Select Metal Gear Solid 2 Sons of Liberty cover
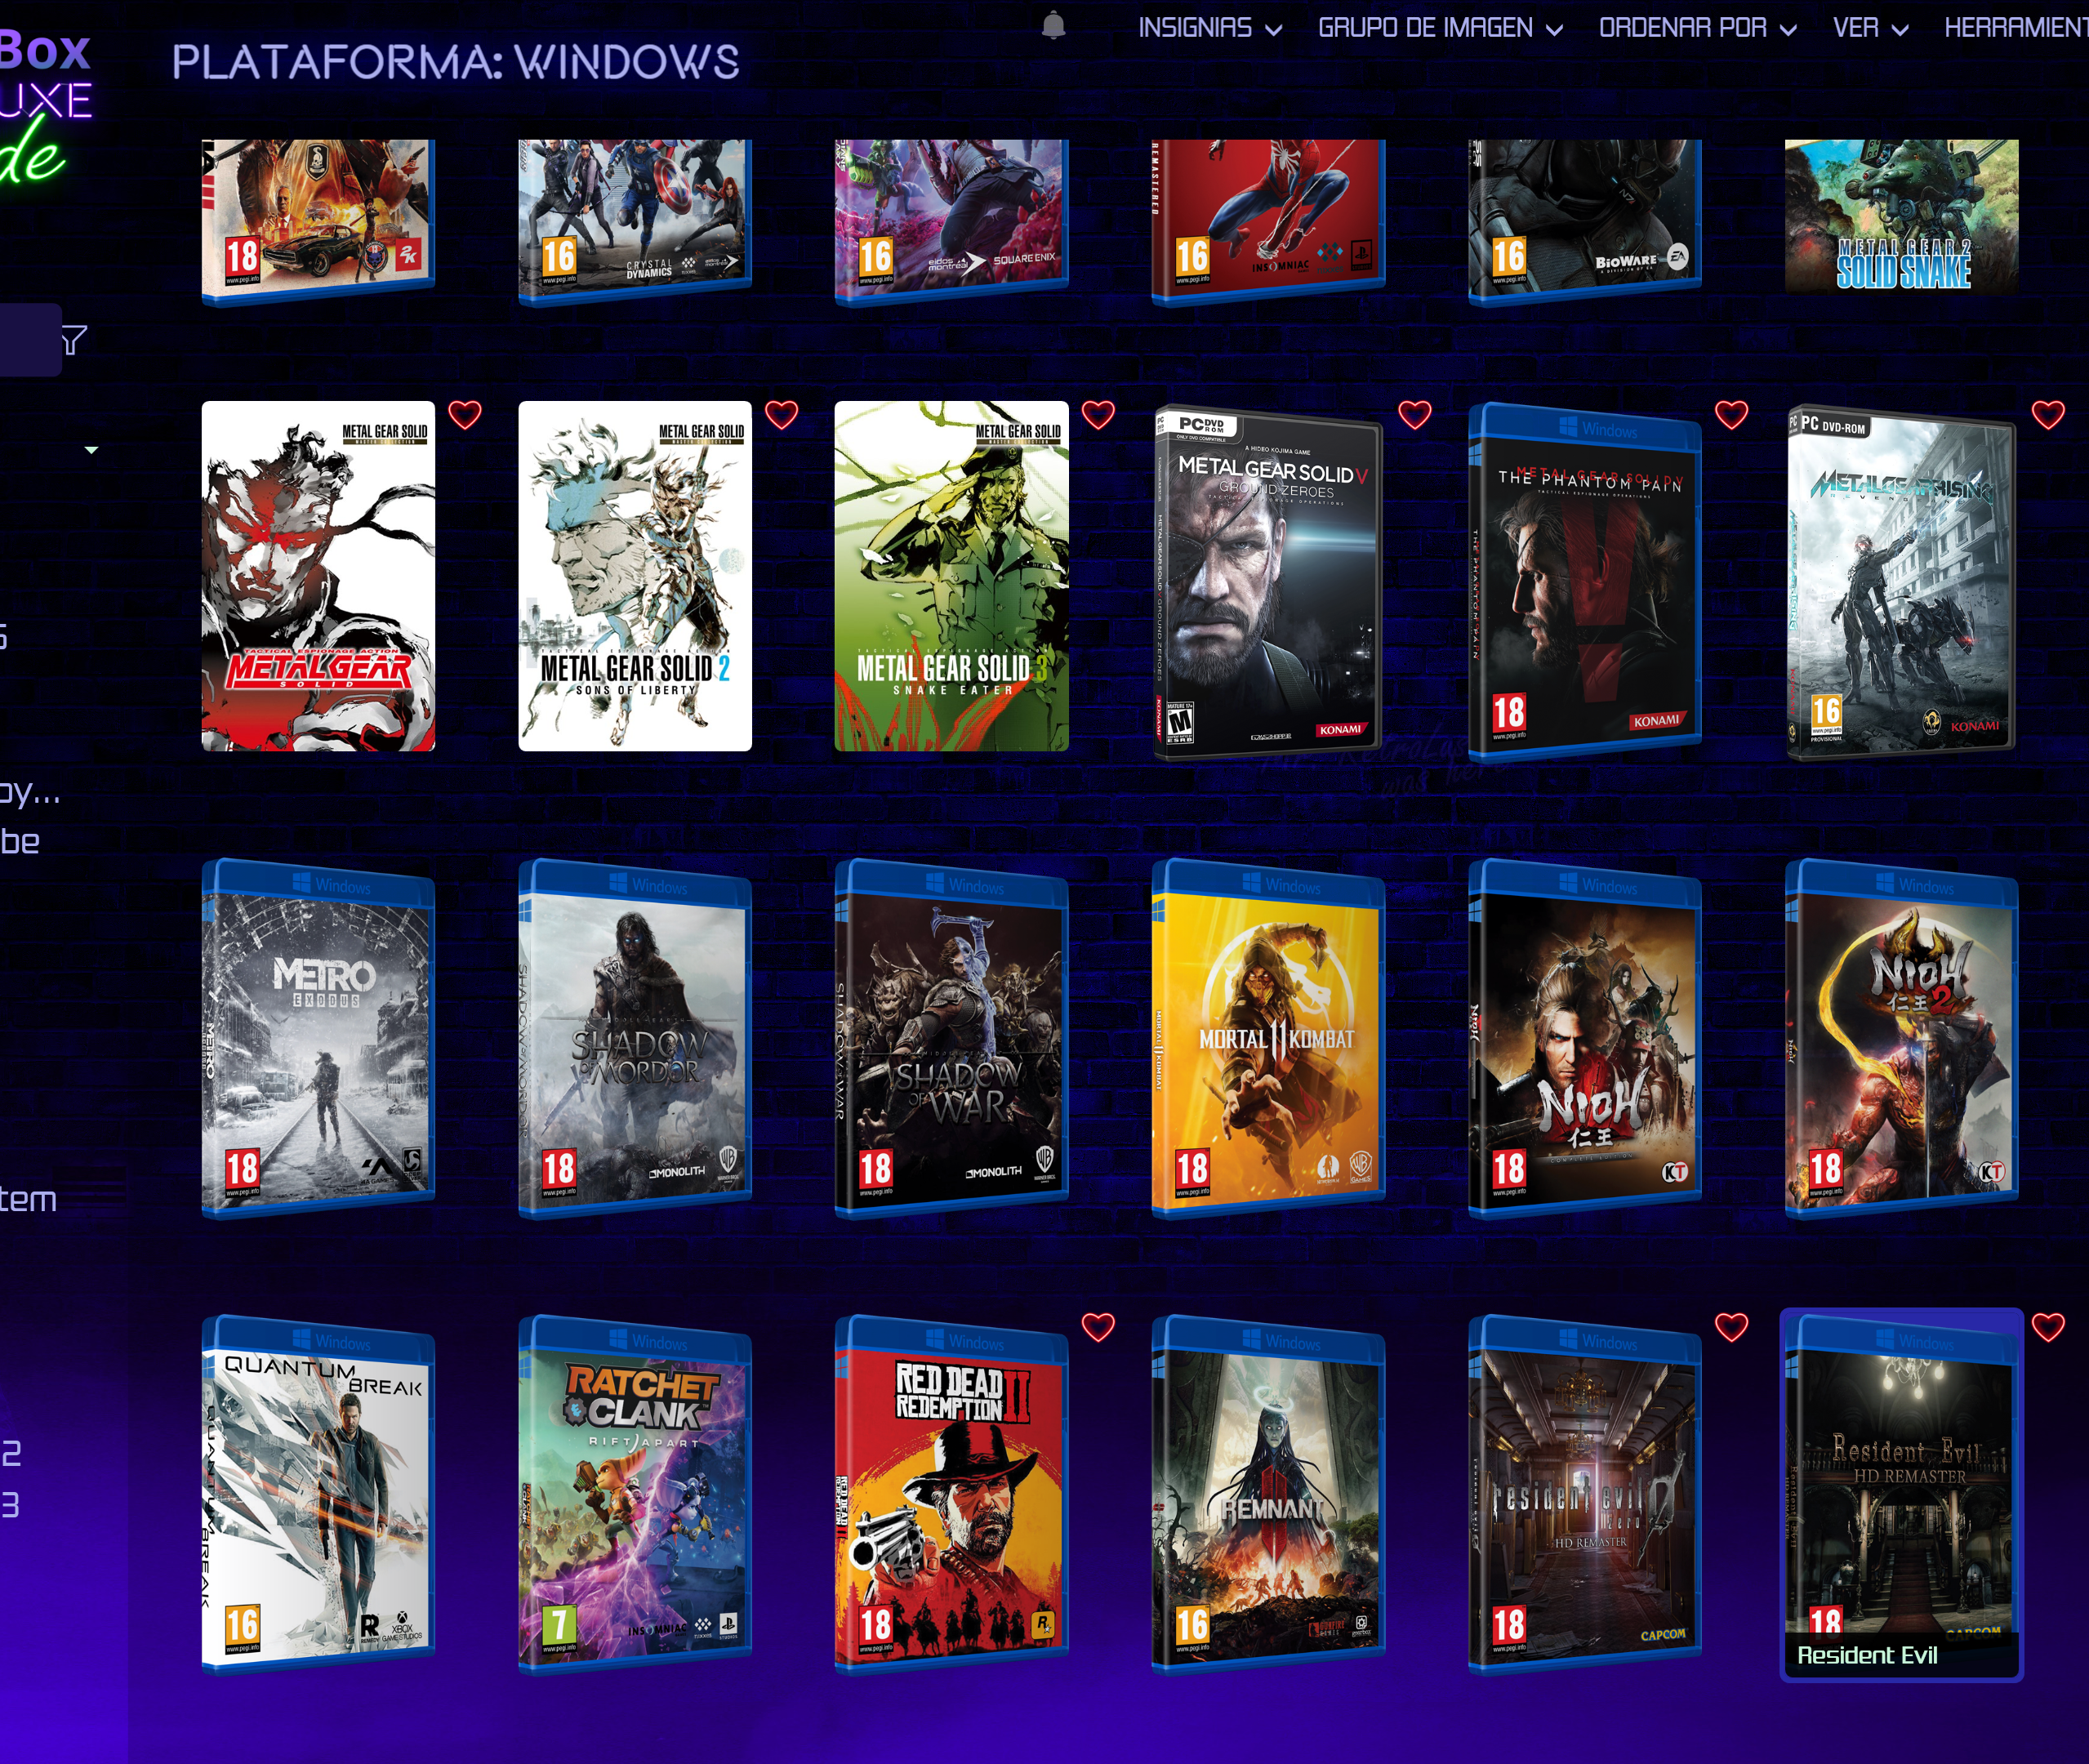This screenshot has height=1764, width=2089. coord(635,576)
